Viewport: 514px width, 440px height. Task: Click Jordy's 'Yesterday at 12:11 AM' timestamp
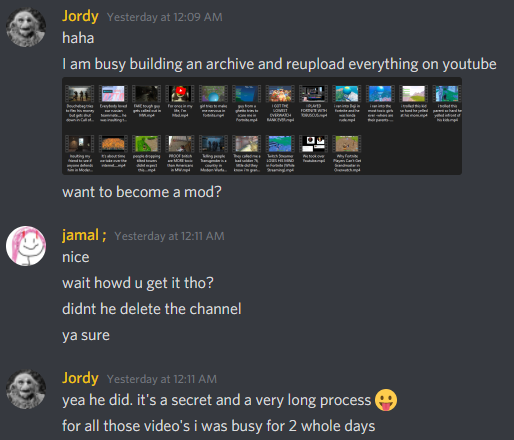[x=162, y=379]
